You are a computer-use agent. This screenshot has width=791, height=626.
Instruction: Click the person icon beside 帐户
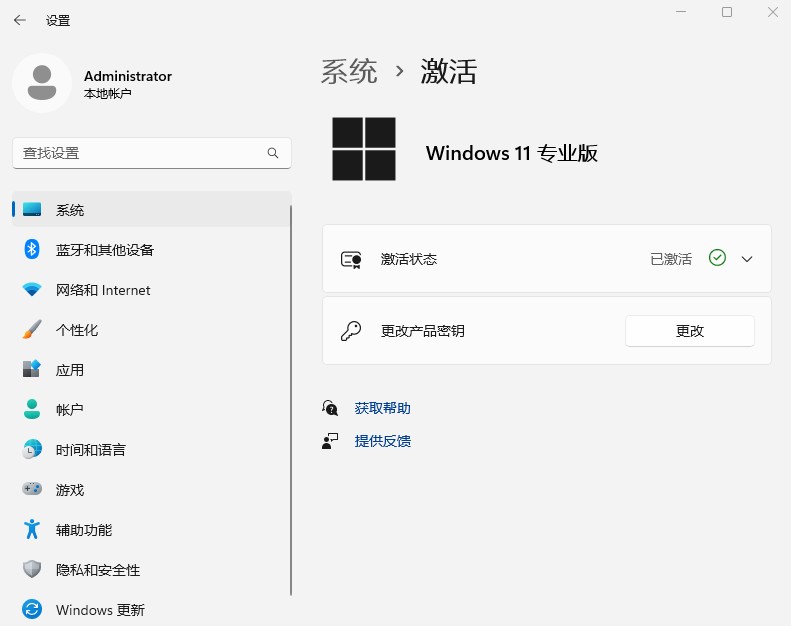pyautogui.click(x=32, y=410)
